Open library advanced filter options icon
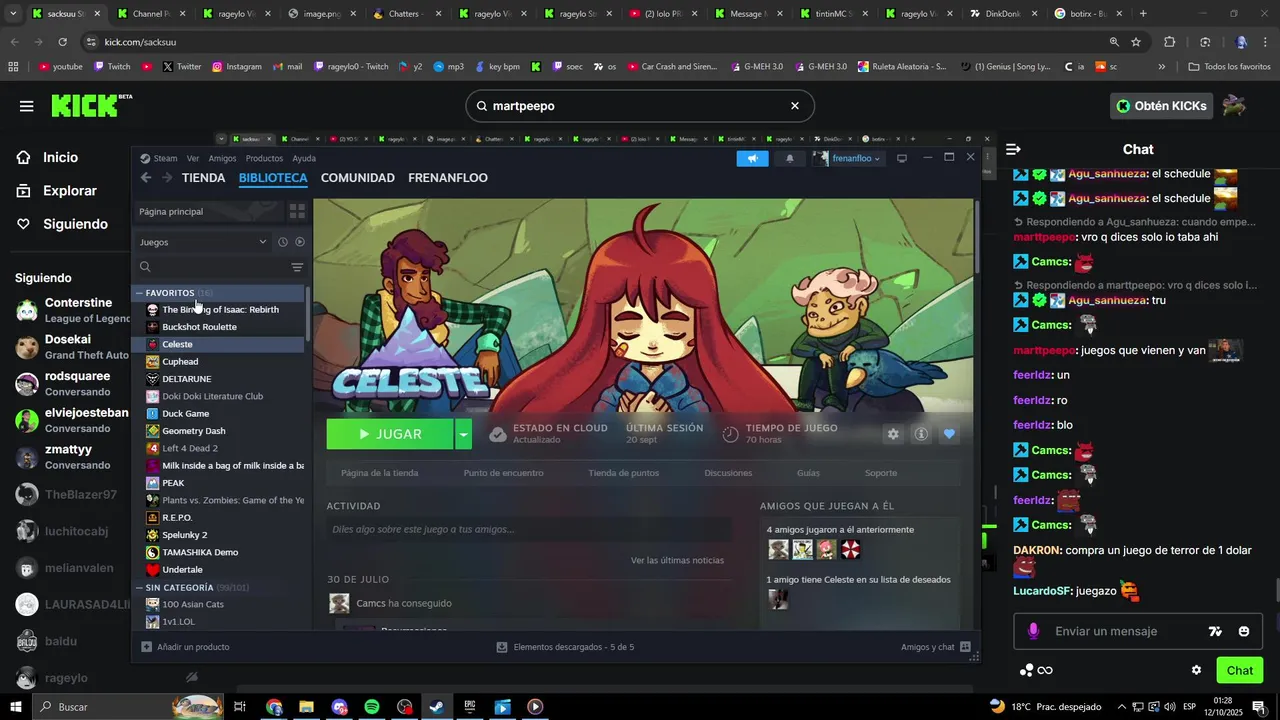 297,267
